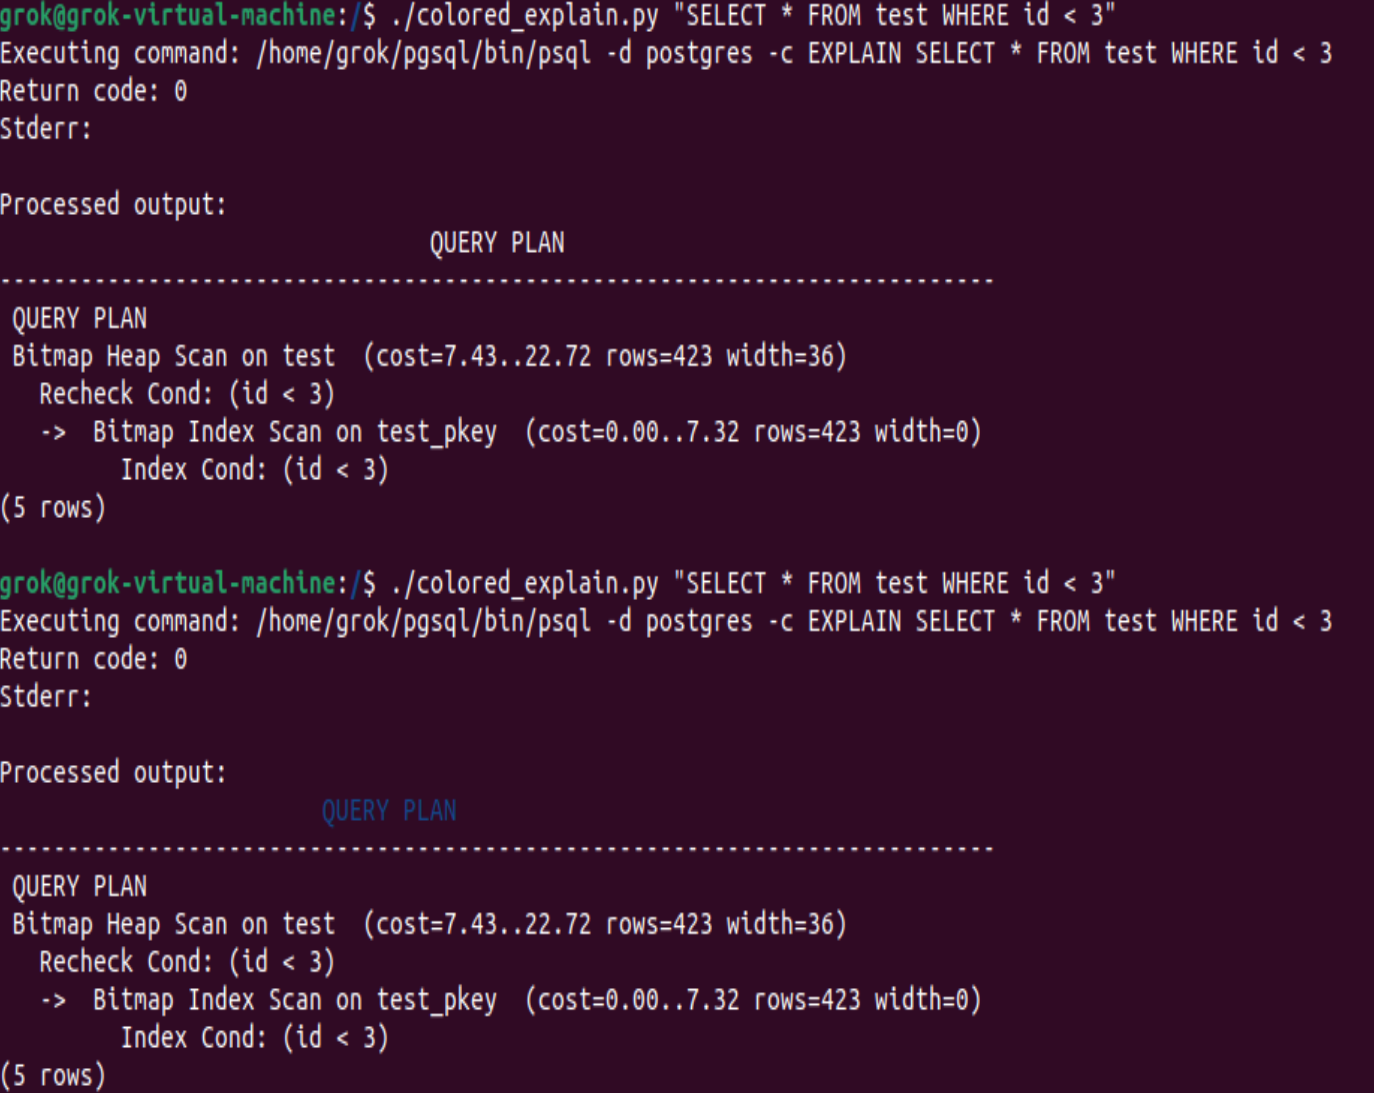Click the blue-colored QUERY PLAN header
Image resolution: width=1374 pixels, height=1093 pixels.
(388, 810)
